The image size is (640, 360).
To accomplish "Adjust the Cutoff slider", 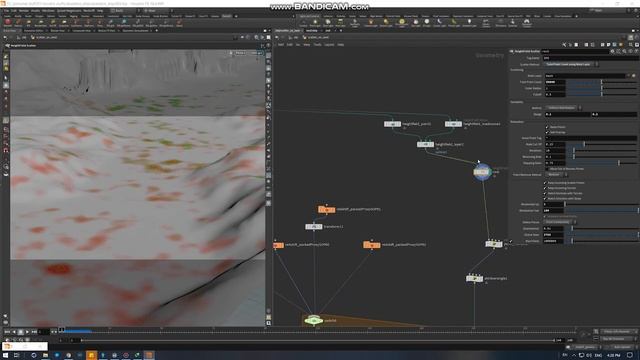I will click(602, 94).
